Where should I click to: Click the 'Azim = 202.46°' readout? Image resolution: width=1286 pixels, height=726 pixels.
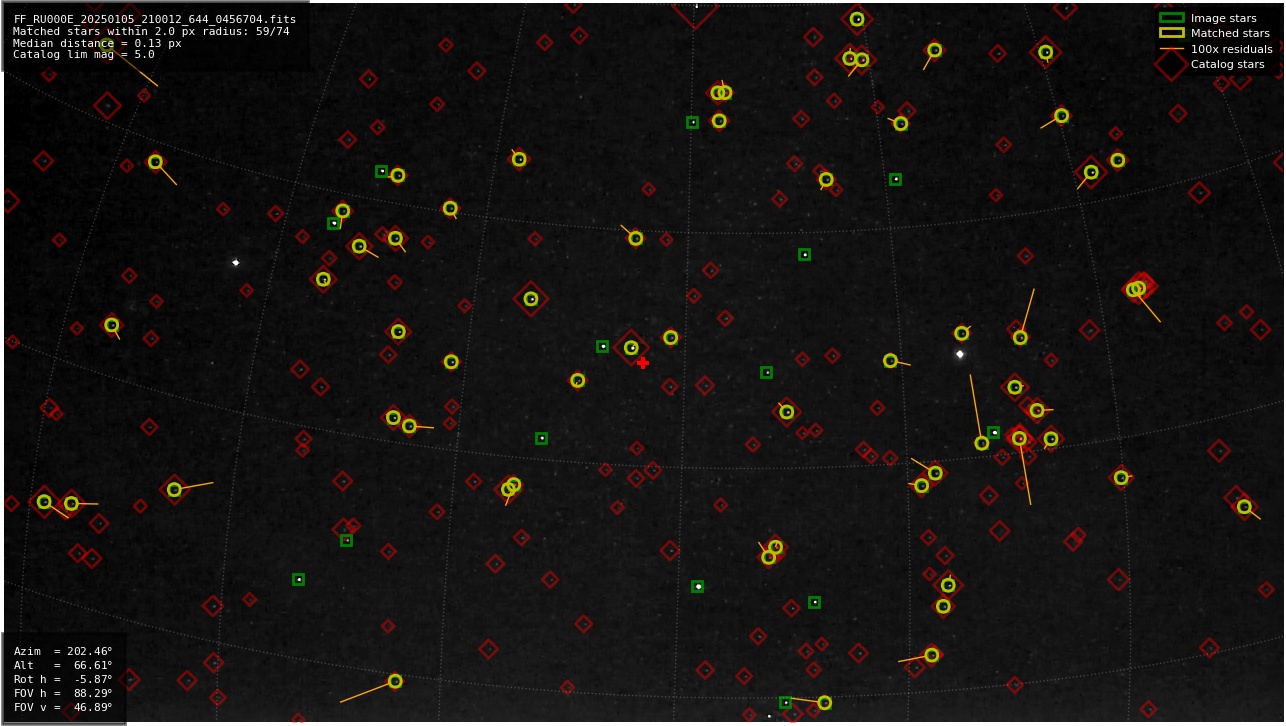coord(63,651)
